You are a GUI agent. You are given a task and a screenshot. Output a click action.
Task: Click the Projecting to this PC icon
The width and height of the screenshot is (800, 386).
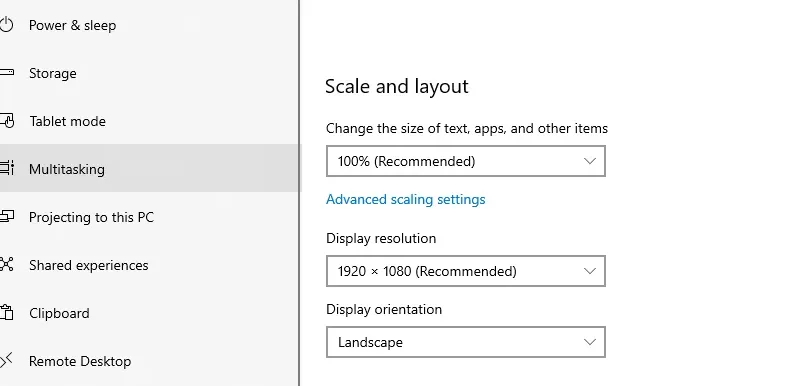point(7,217)
